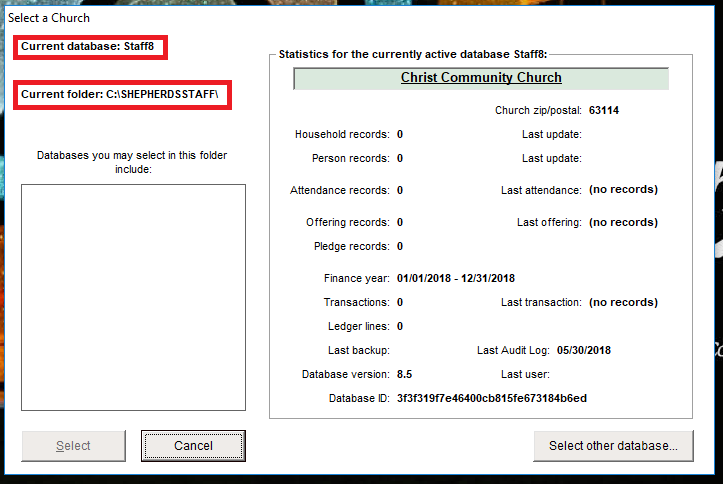Image resolution: width=723 pixels, height=484 pixels.
Task: Click the Attendance records label
Action: point(340,190)
